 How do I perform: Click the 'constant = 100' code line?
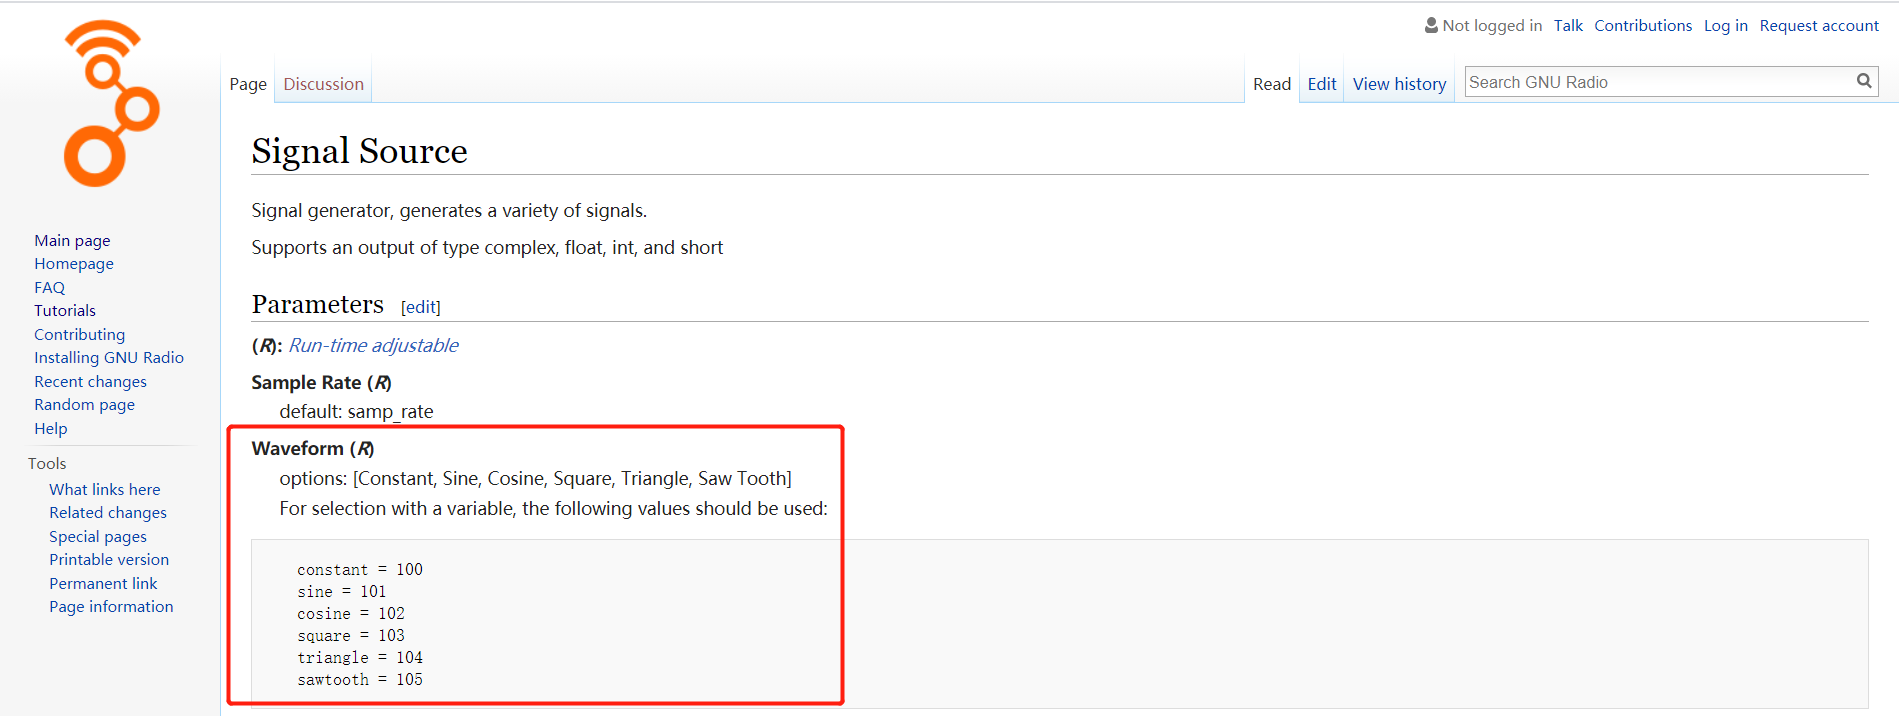coord(360,570)
